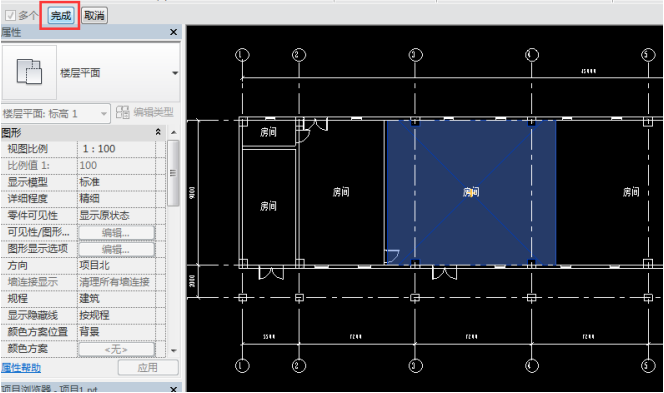Image resolution: width=664 pixels, height=393 pixels.
Task: Select the double door below the highlighted room
Action: [x=444, y=273]
